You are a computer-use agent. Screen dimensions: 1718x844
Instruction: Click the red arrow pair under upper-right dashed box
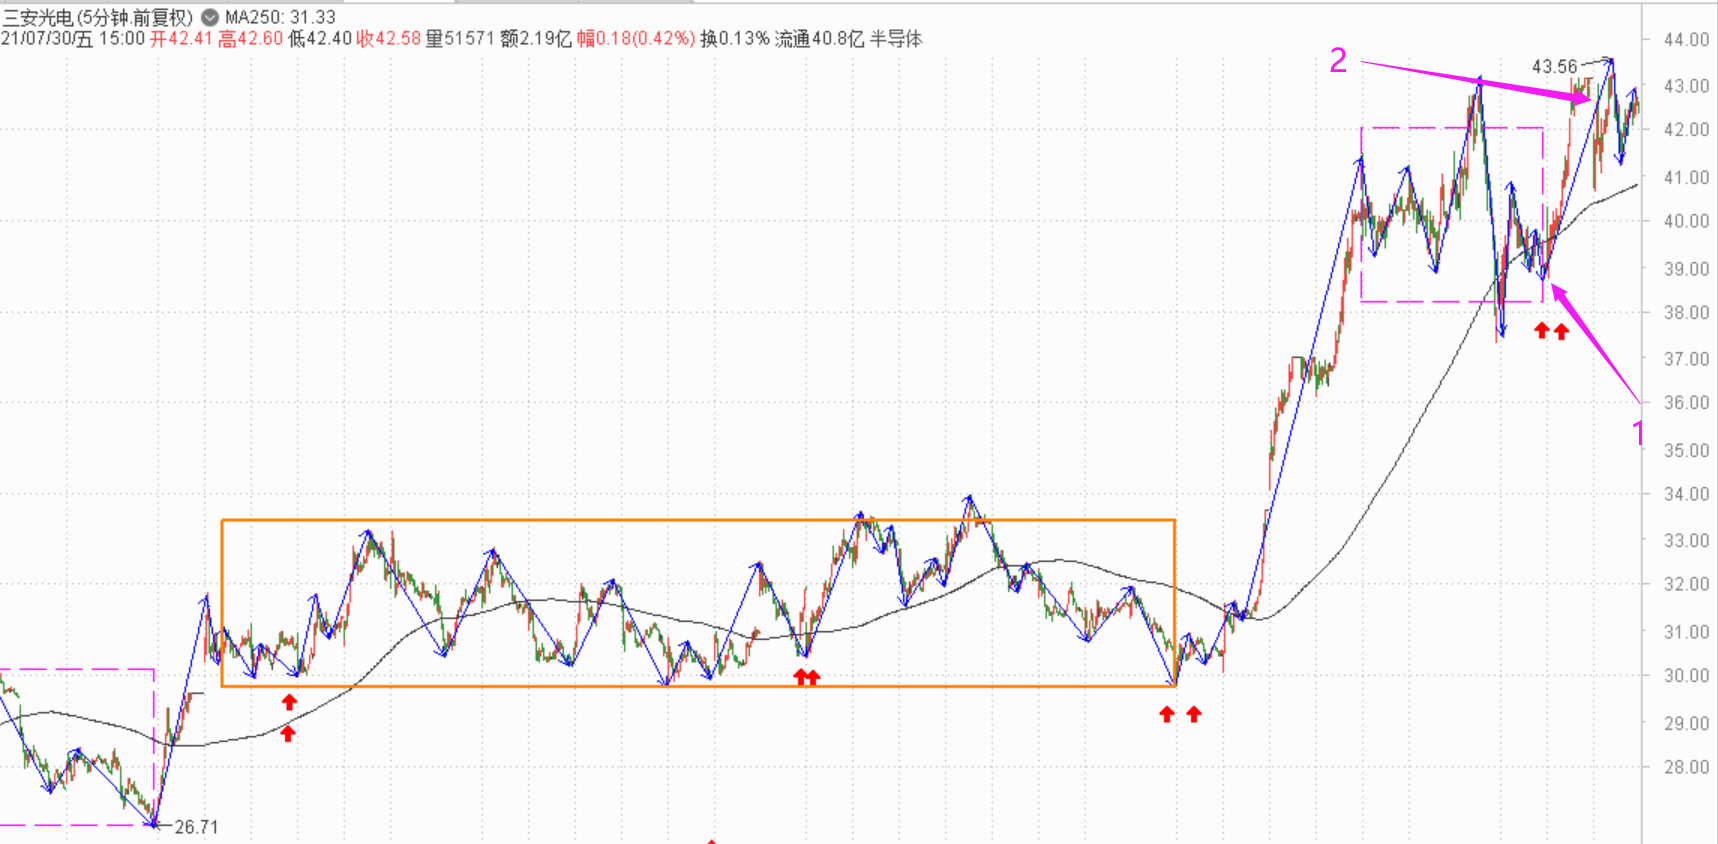tap(1551, 331)
